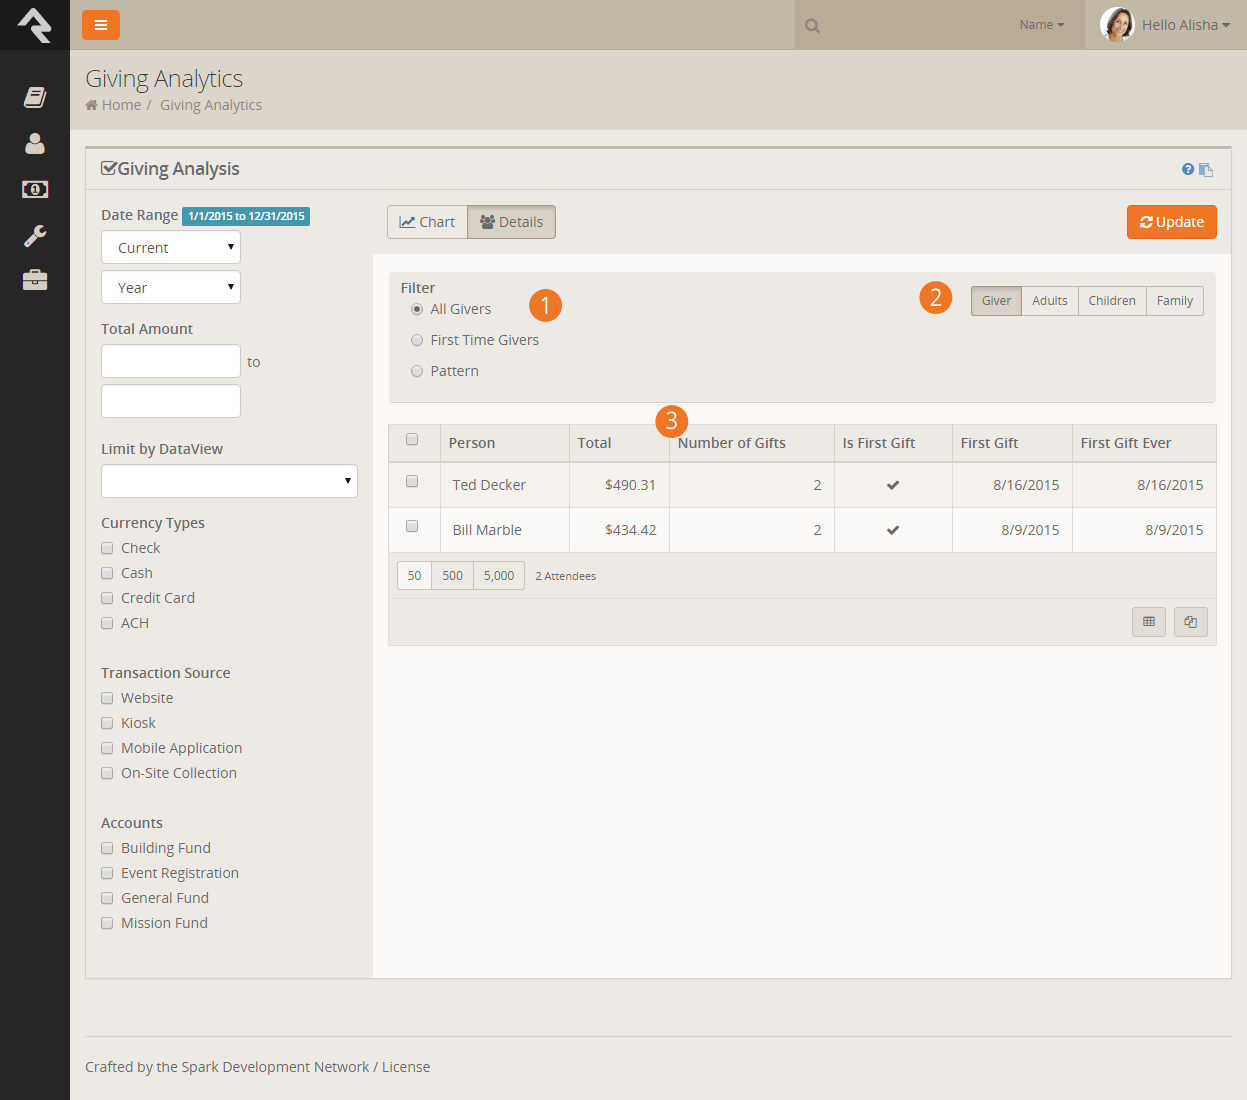Click the blue help question mark icon
This screenshot has width=1247, height=1100.
coord(1188,170)
